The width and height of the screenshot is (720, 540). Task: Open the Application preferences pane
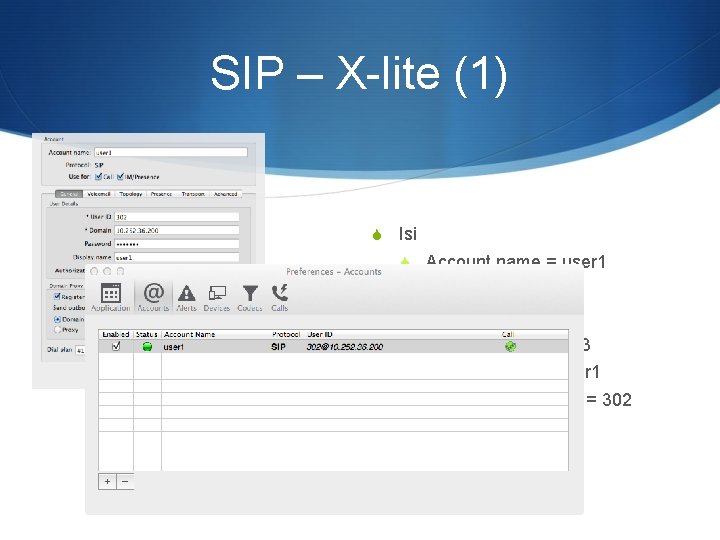[111, 298]
